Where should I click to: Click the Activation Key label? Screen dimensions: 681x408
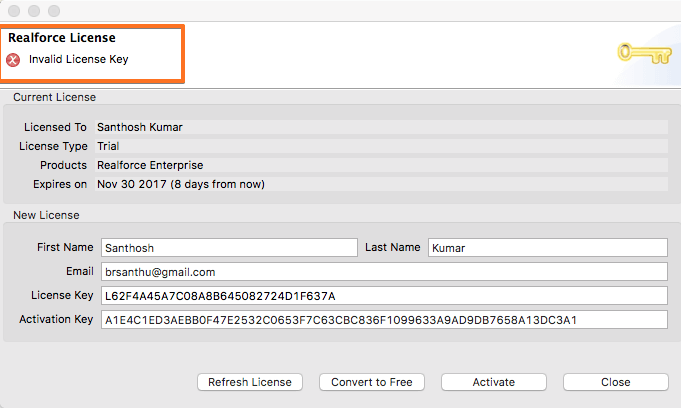56,319
